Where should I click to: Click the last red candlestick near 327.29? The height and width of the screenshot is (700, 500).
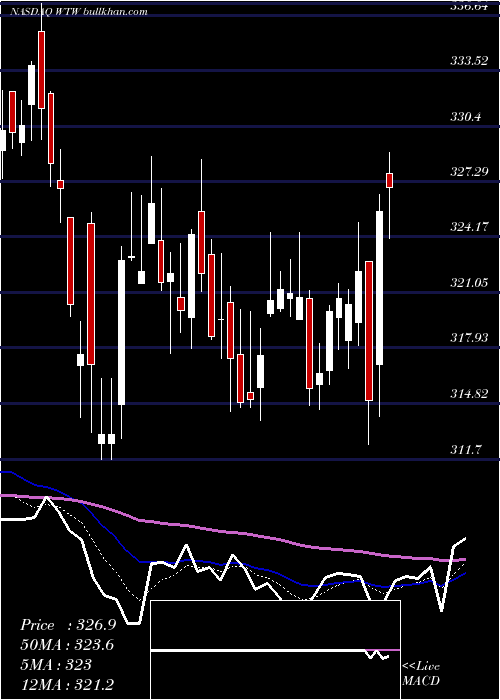390,180
